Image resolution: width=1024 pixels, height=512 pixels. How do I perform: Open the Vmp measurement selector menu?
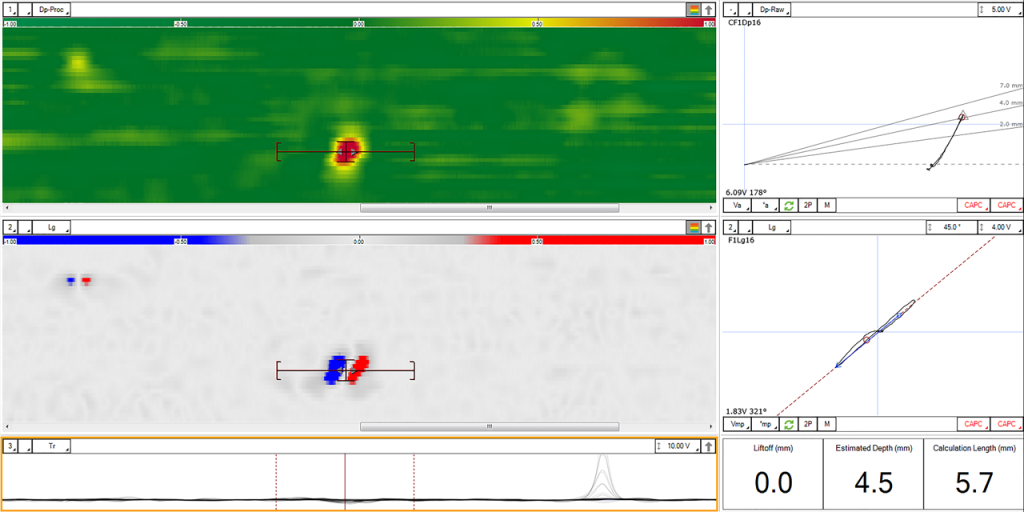pos(738,424)
